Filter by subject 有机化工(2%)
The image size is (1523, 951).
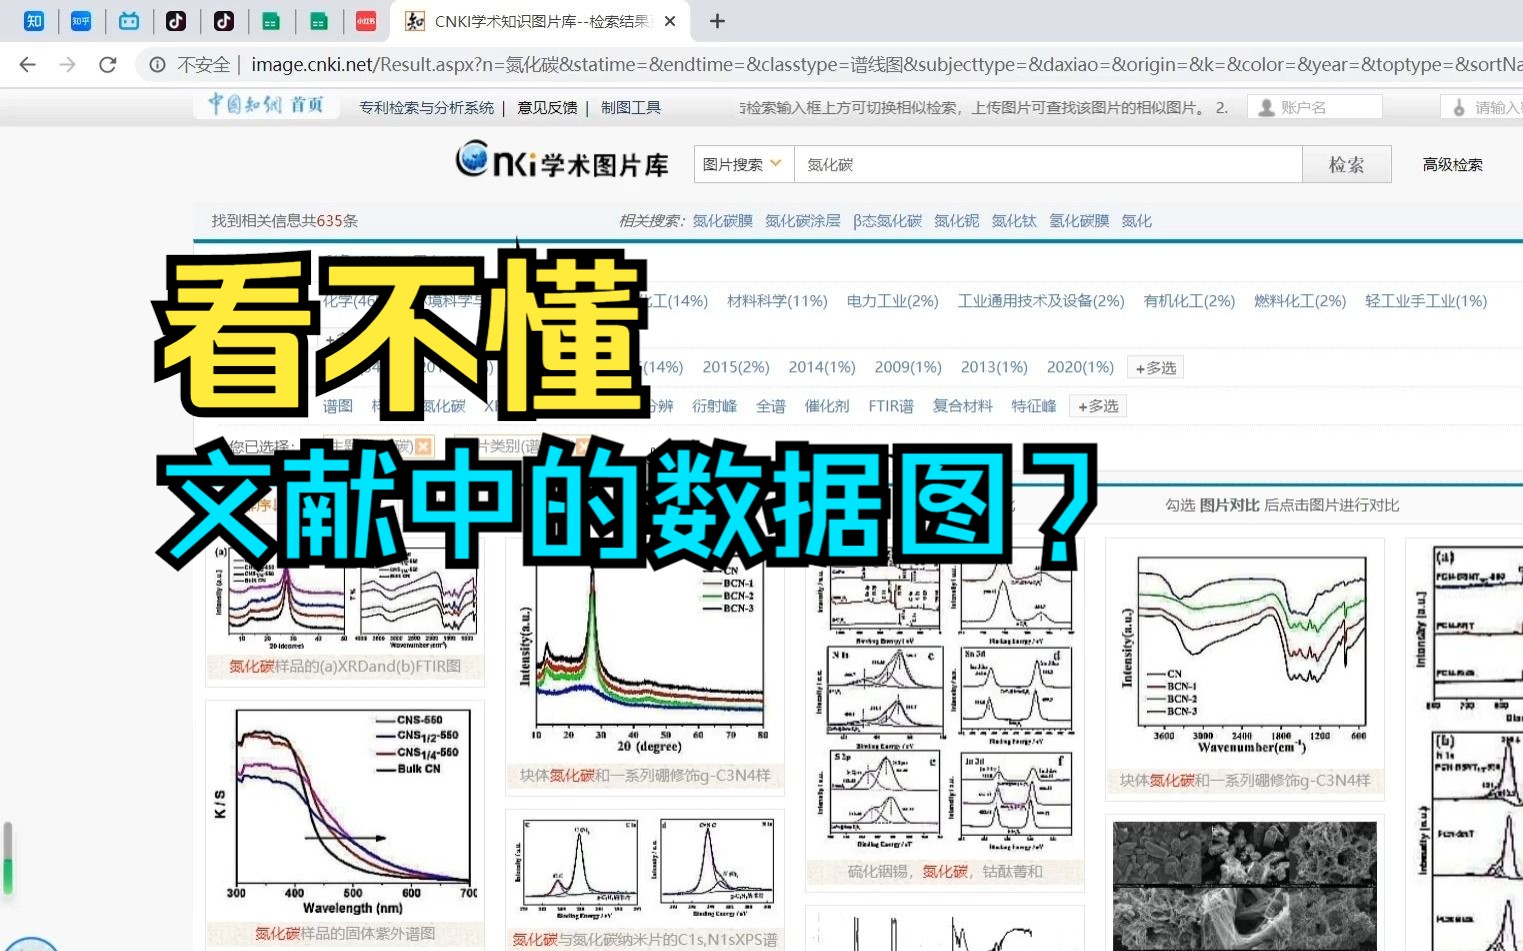coord(1189,301)
